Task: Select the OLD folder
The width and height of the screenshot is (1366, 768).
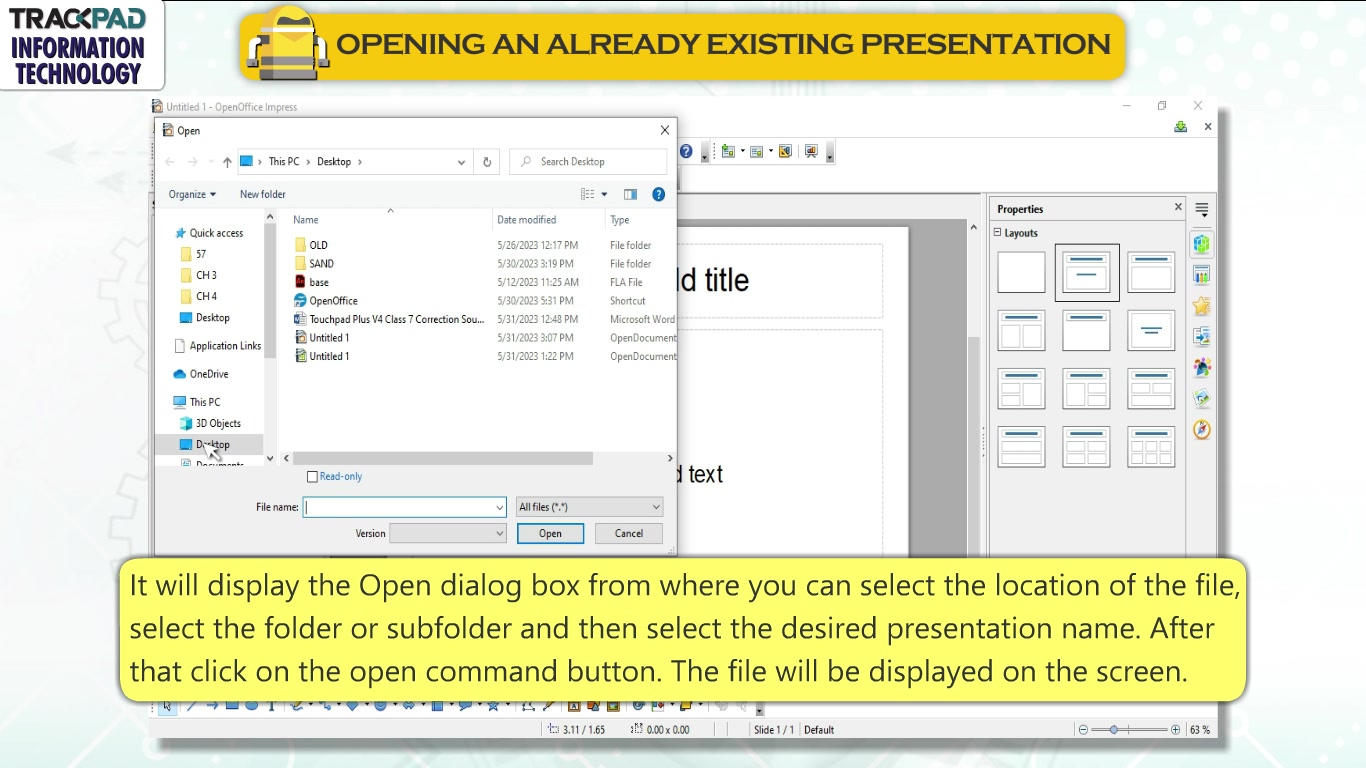Action: pyautogui.click(x=319, y=245)
